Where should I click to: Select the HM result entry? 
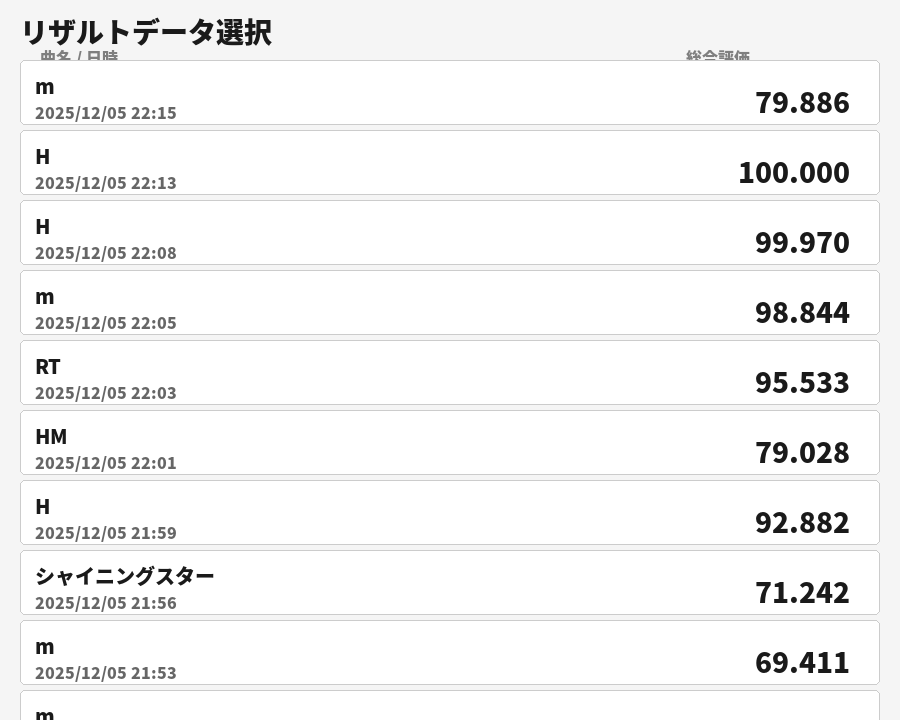point(450,443)
